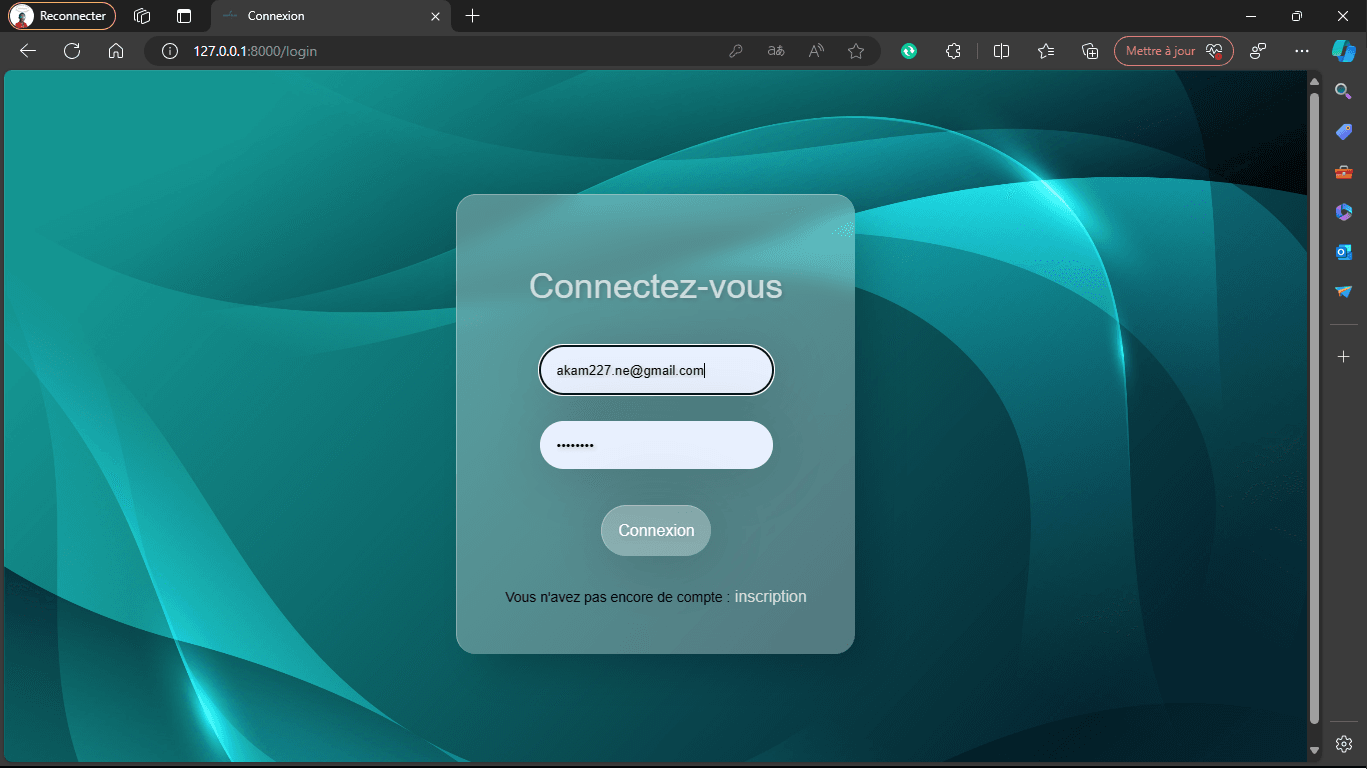Open the workspaces icon
Viewport: 1367px width, 769px height.
point(142,16)
